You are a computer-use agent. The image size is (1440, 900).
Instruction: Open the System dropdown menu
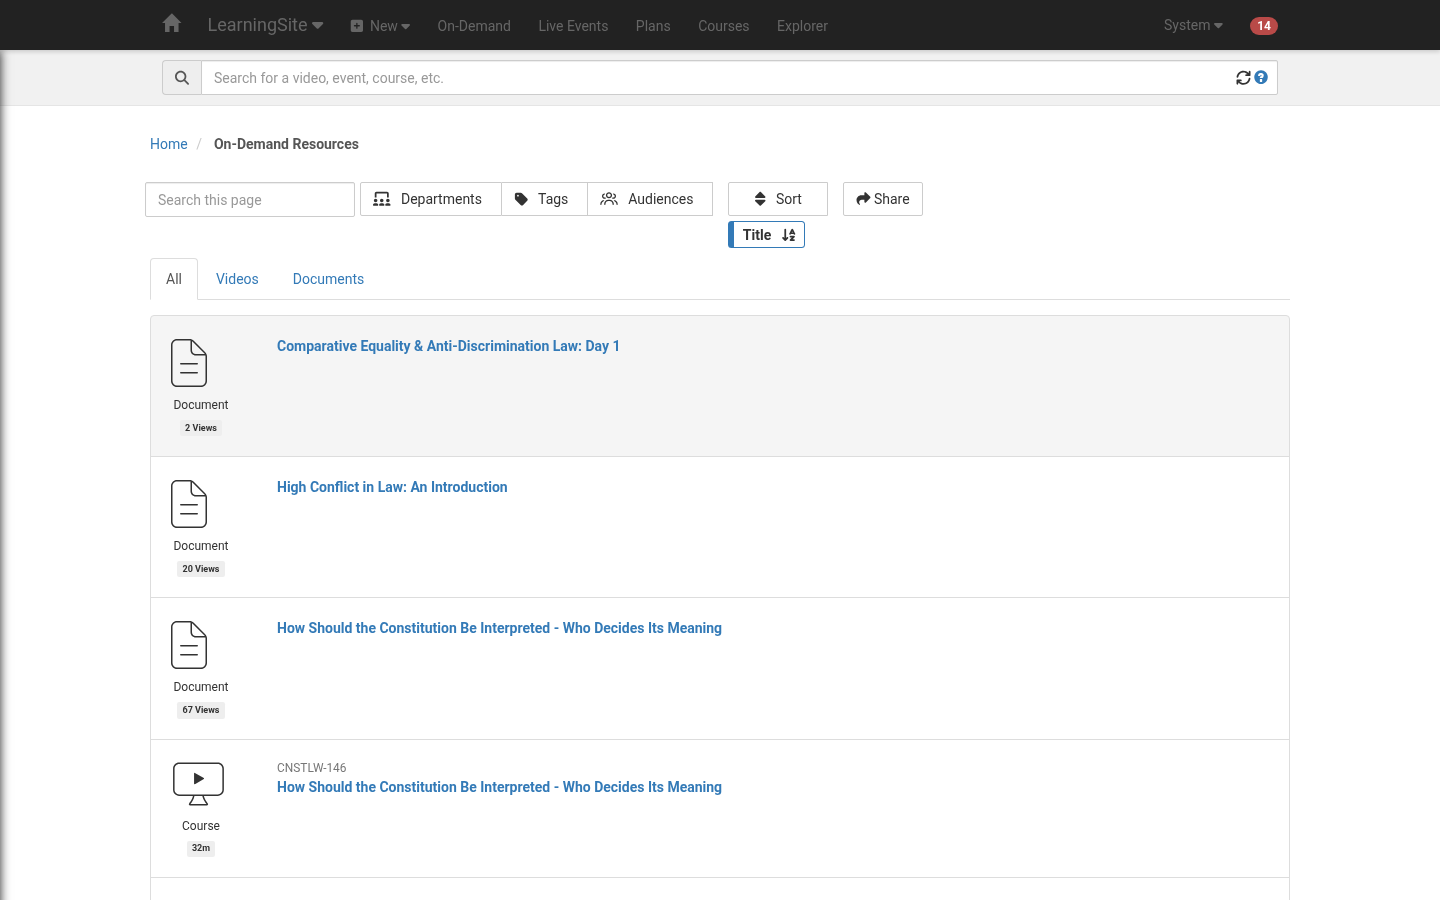click(x=1193, y=25)
